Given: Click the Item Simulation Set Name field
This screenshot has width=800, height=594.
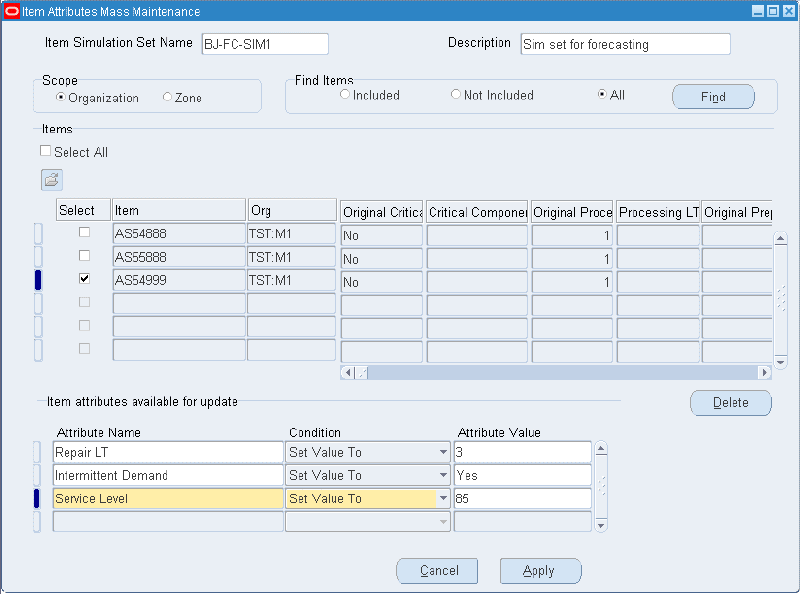Looking at the screenshot, I should point(265,44).
